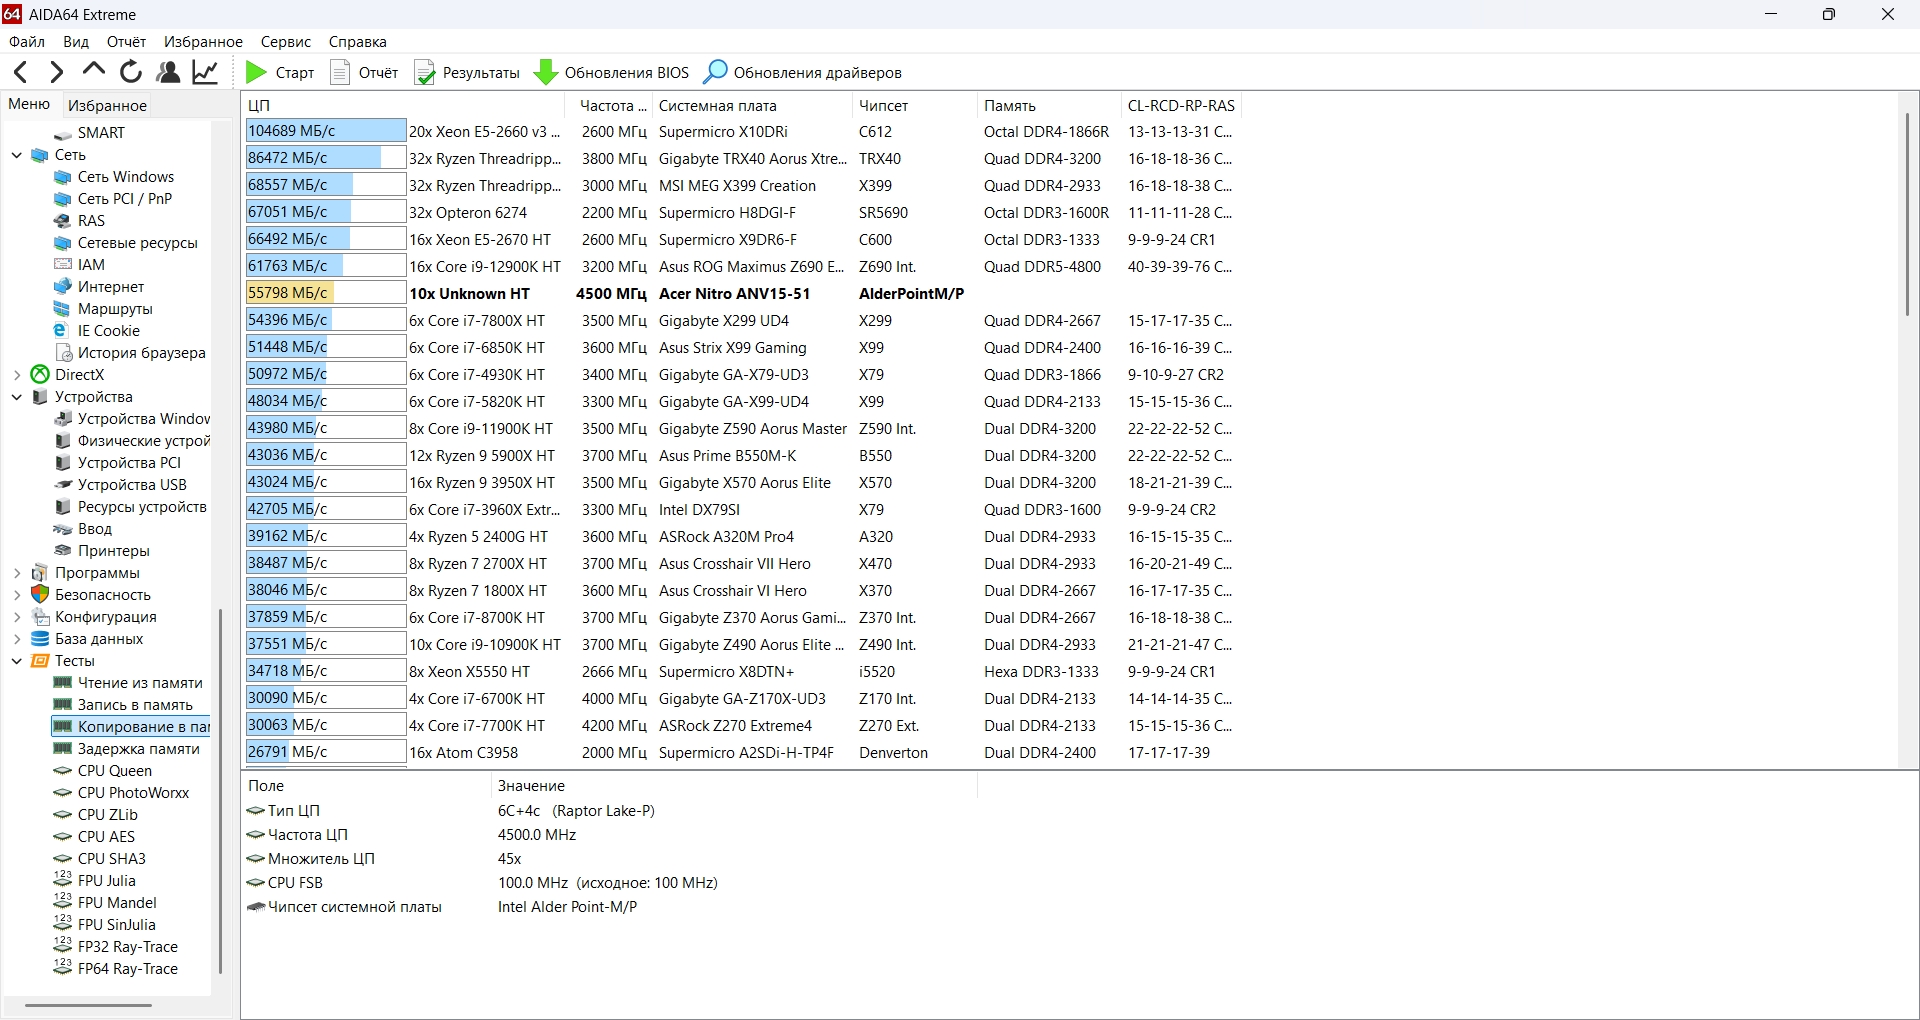Click the Чтение из памяти memory chip icon
Screen dimensions: 1920x1020
pyautogui.click(x=63, y=683)
